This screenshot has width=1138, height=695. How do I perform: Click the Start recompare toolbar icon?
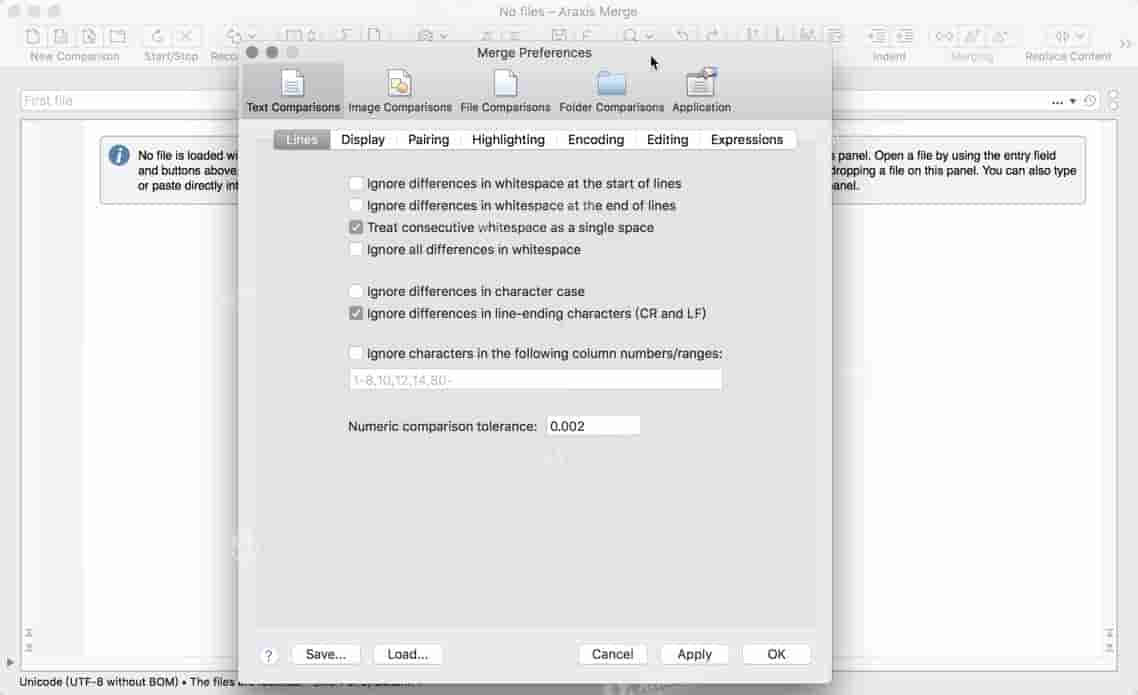(x=157, y=36)
